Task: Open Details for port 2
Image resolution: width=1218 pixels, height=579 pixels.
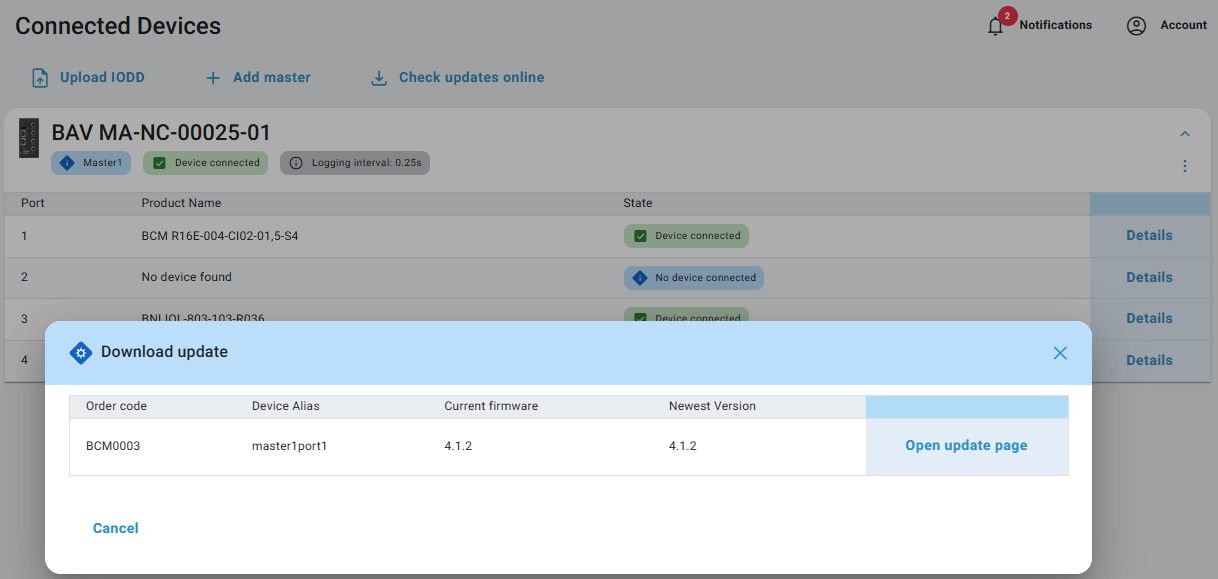Action: point(1149,277)
